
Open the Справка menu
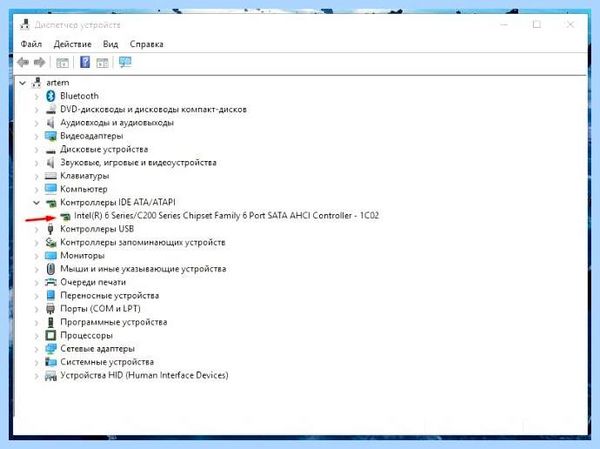click(x=147, y=44)
